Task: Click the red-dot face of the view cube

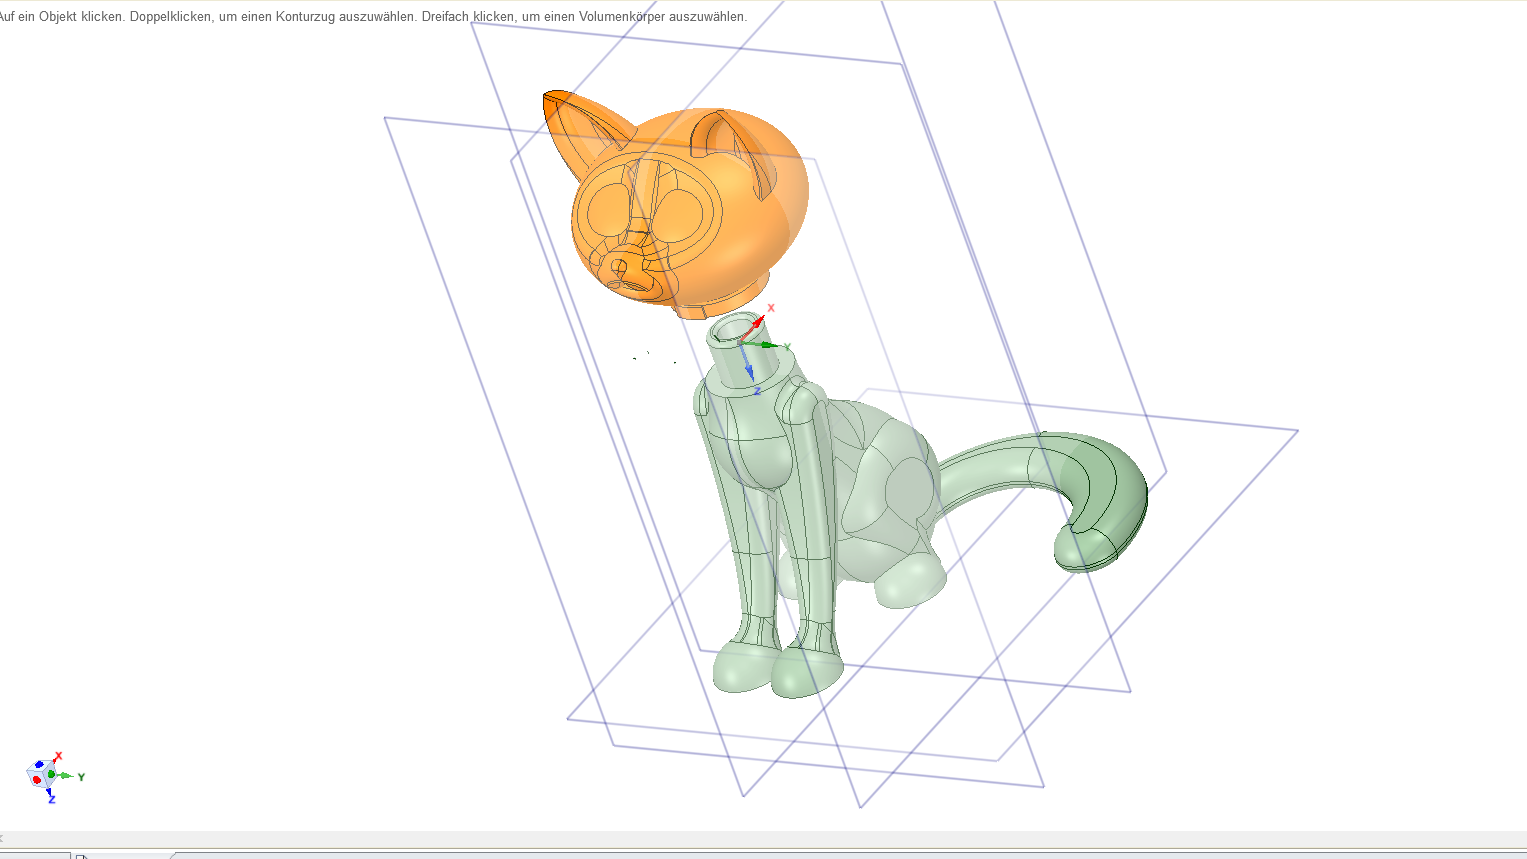Action: point(36,779)
